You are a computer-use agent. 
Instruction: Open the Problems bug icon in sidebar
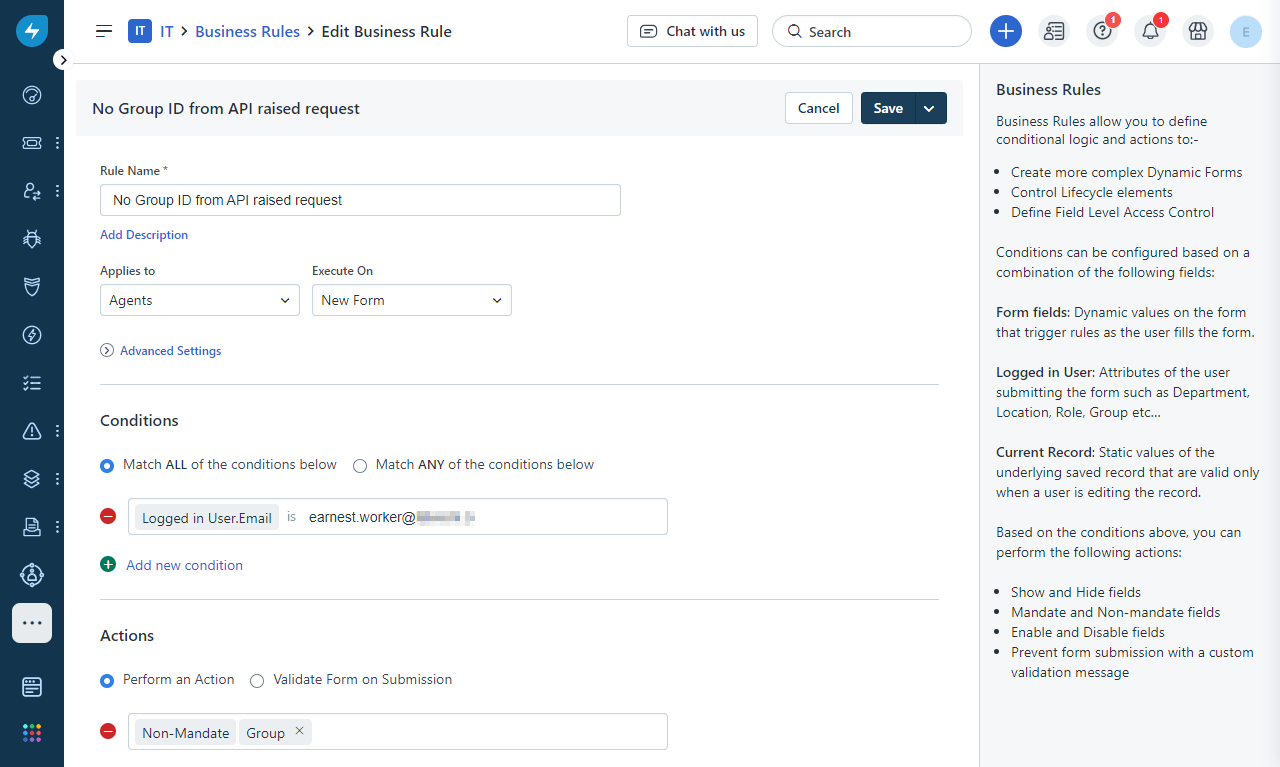click(x=32, y=239)
